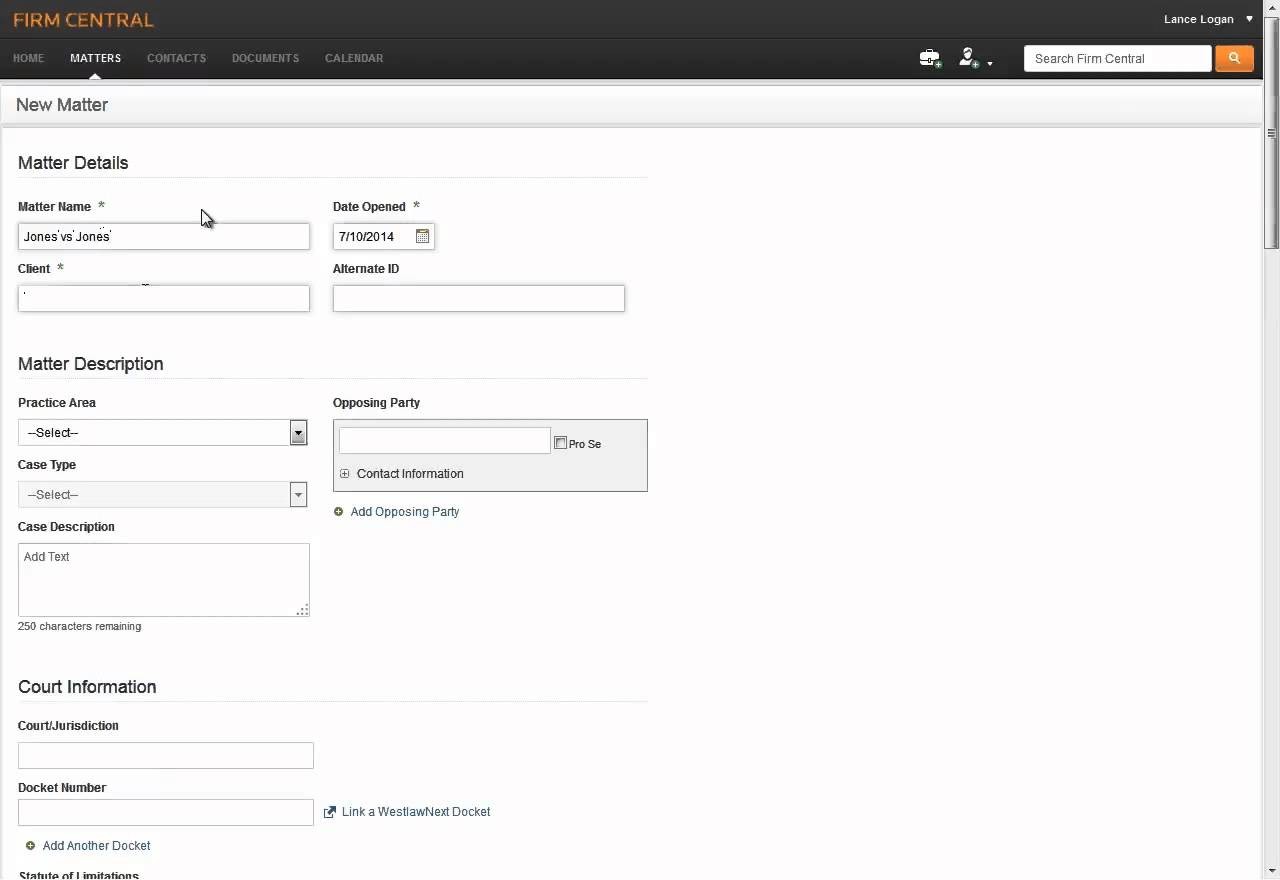The width and height of the screenshot is (1280, 880).
Task: Click the WestlawNext docket external link icon
Action: [330, 812]
